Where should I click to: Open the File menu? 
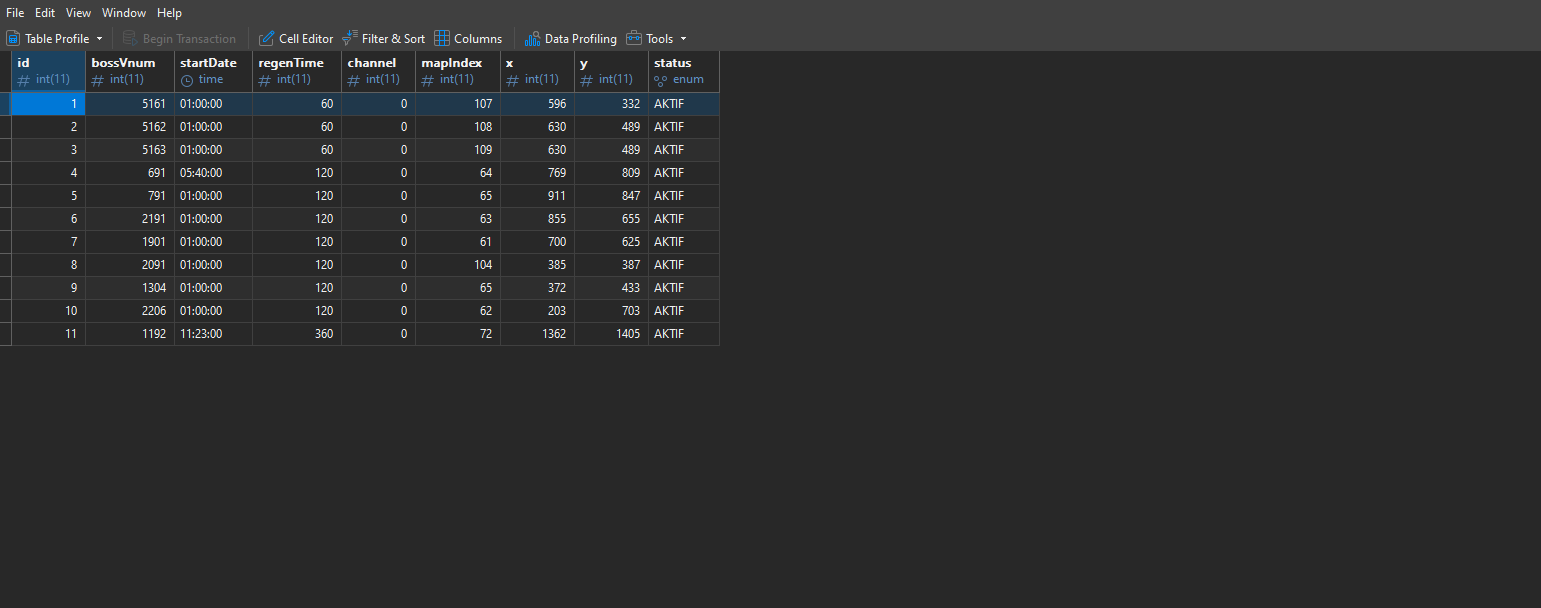click(x=15, y=13)
